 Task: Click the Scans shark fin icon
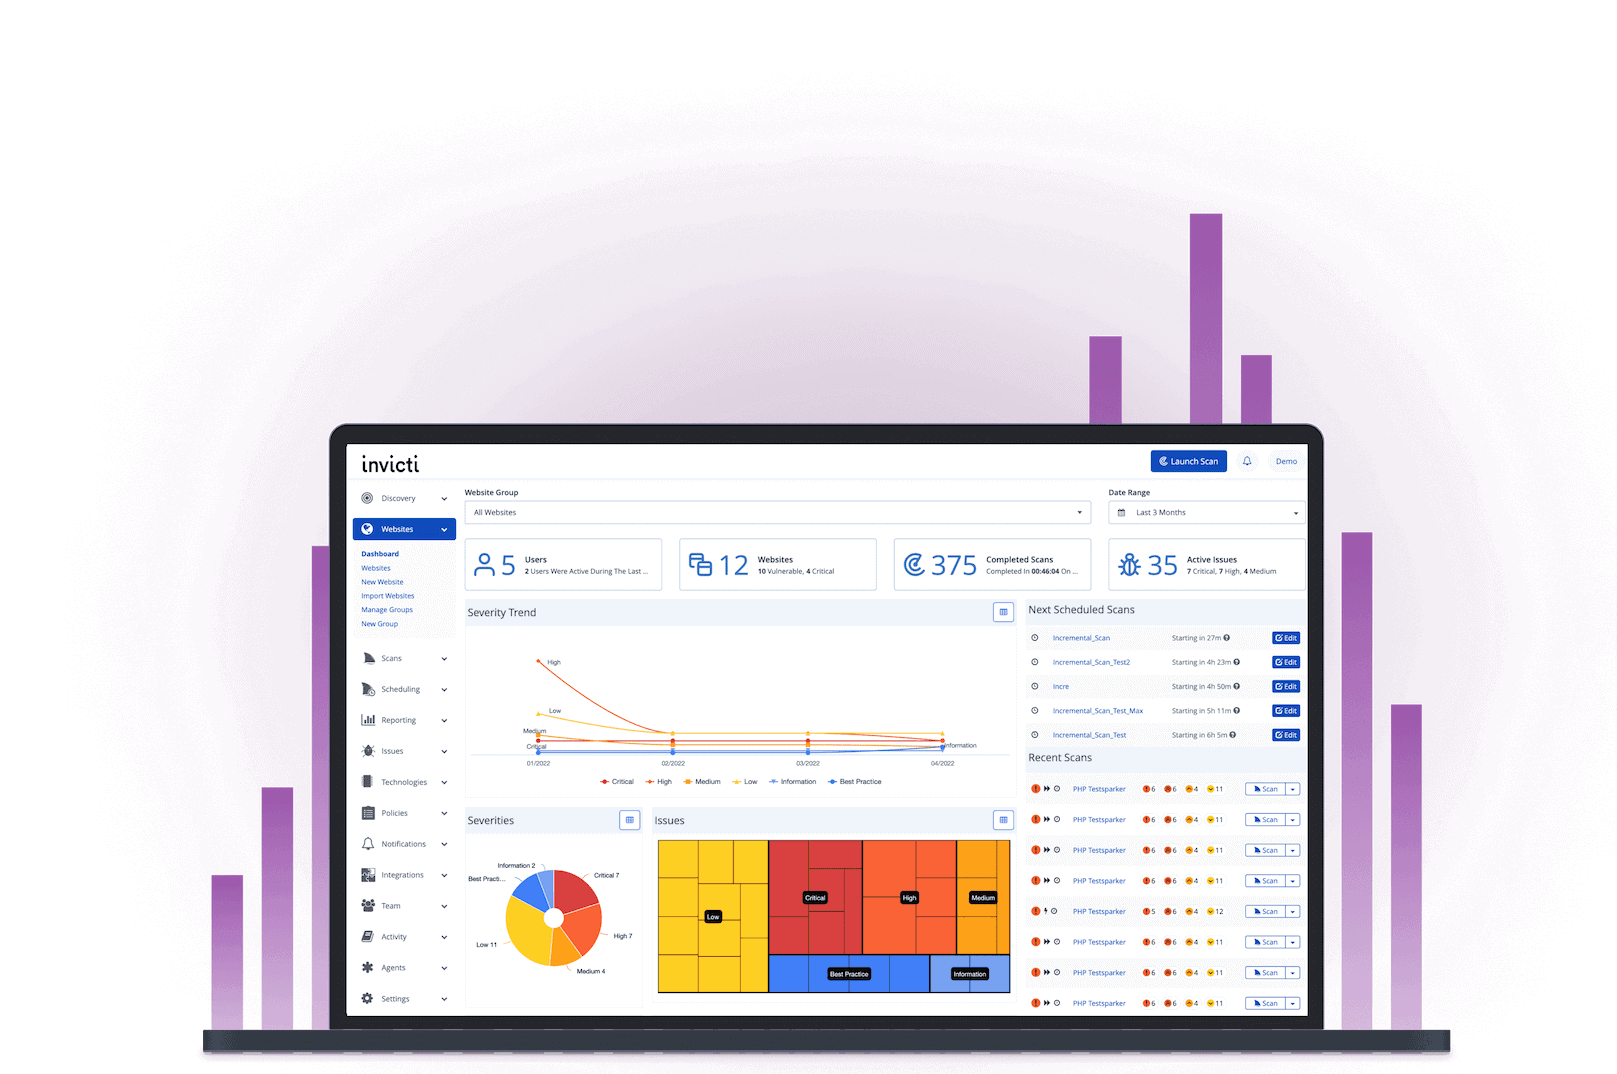[x=369, y=658]
